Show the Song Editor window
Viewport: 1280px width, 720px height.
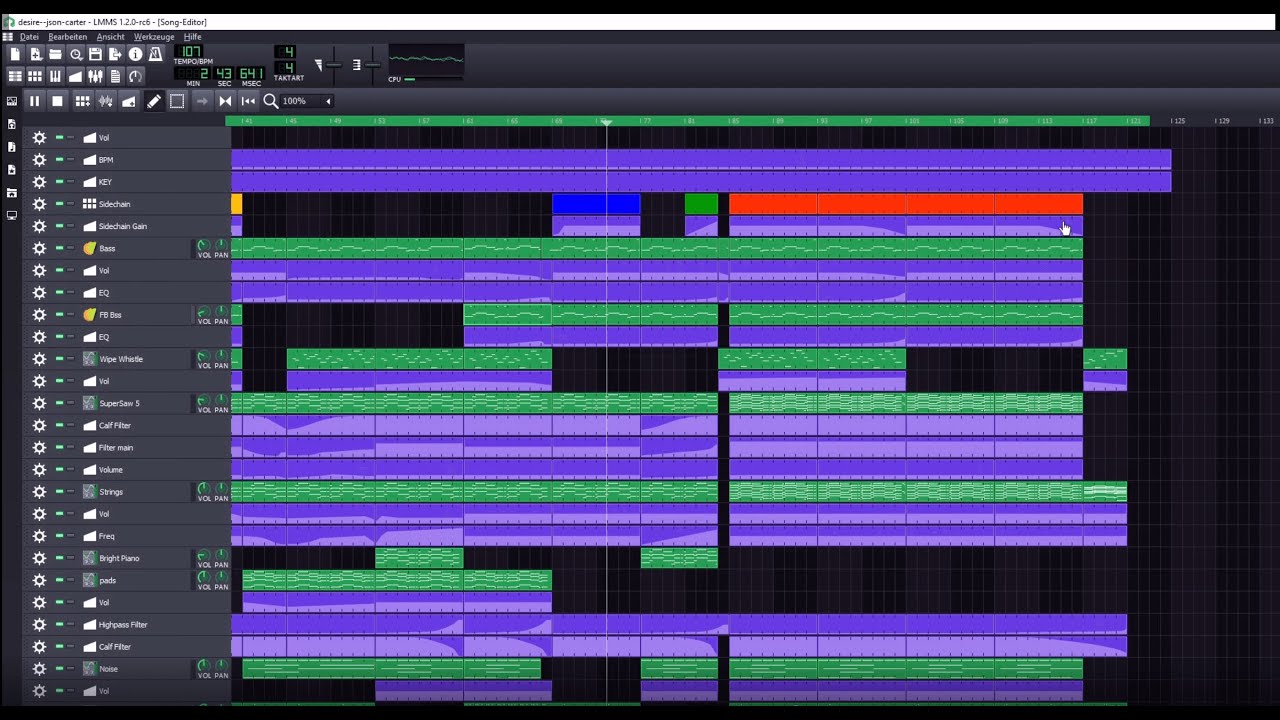click(15, 76)
